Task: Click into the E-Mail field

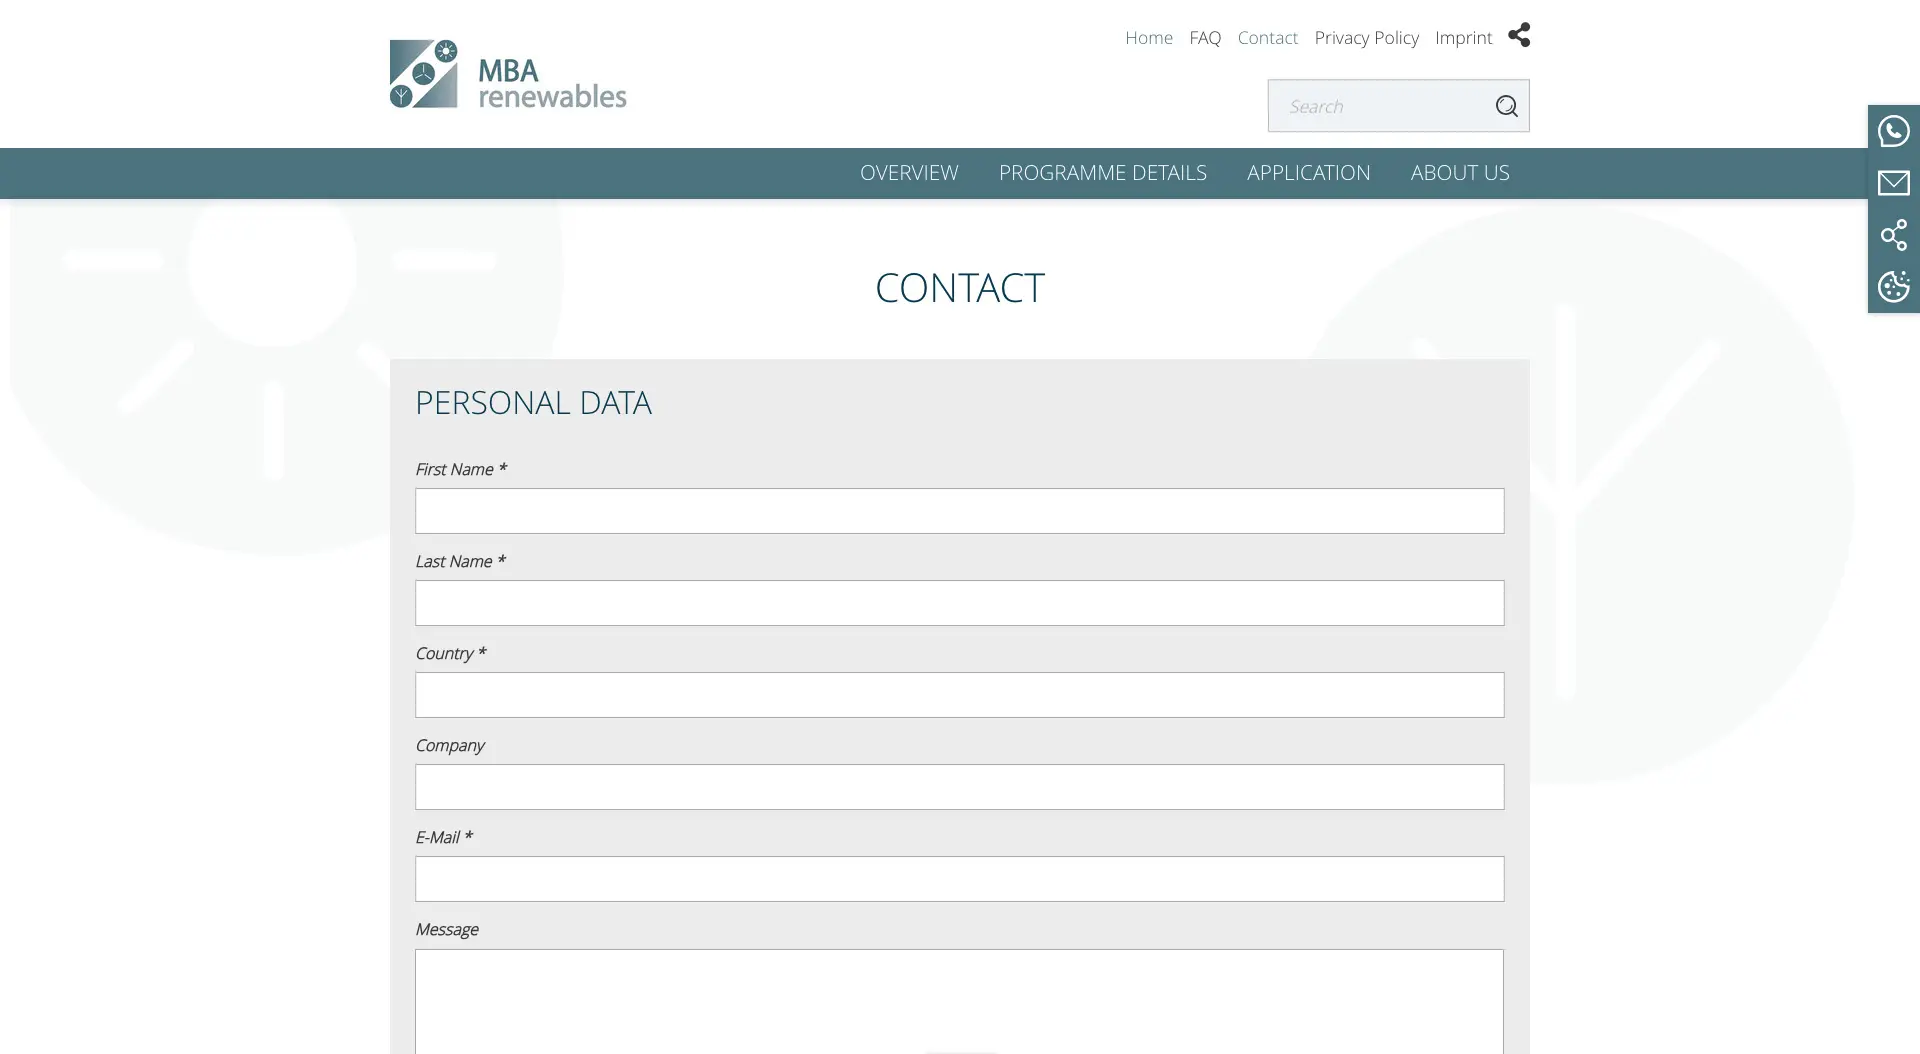Action: (959, 879)
